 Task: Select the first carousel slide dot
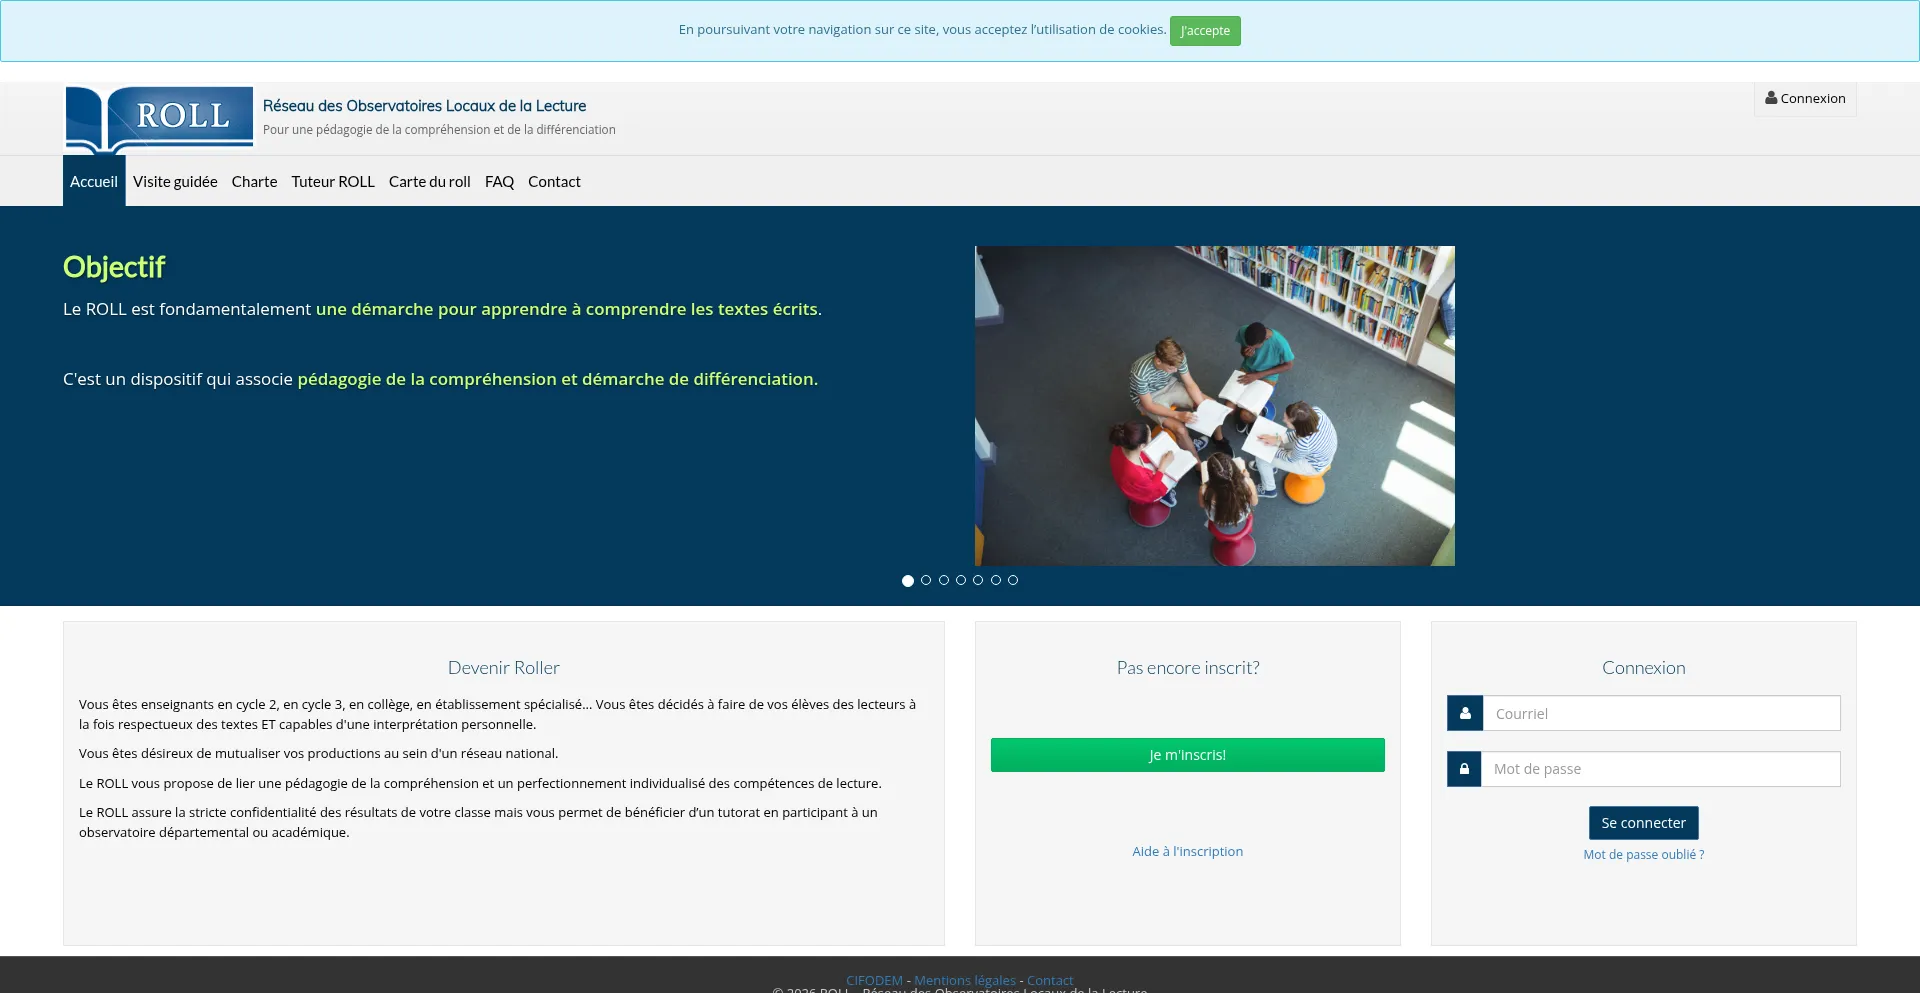pyautogui.click(x=908, y=581)
